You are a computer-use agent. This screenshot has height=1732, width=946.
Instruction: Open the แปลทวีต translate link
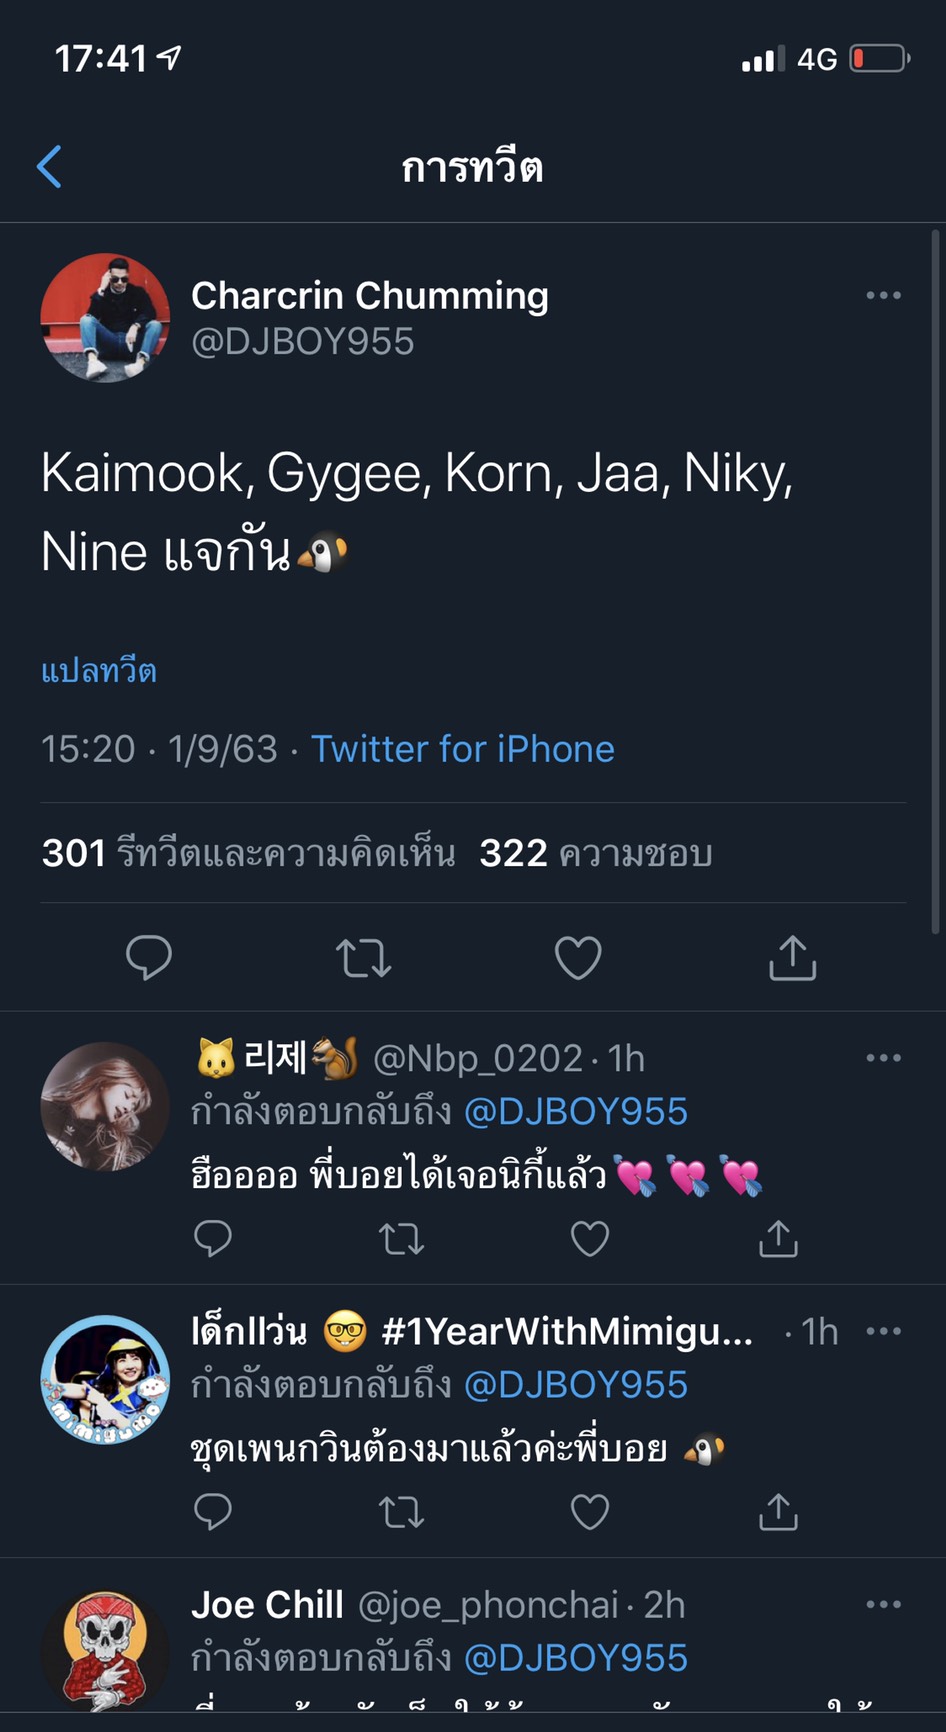99,670
